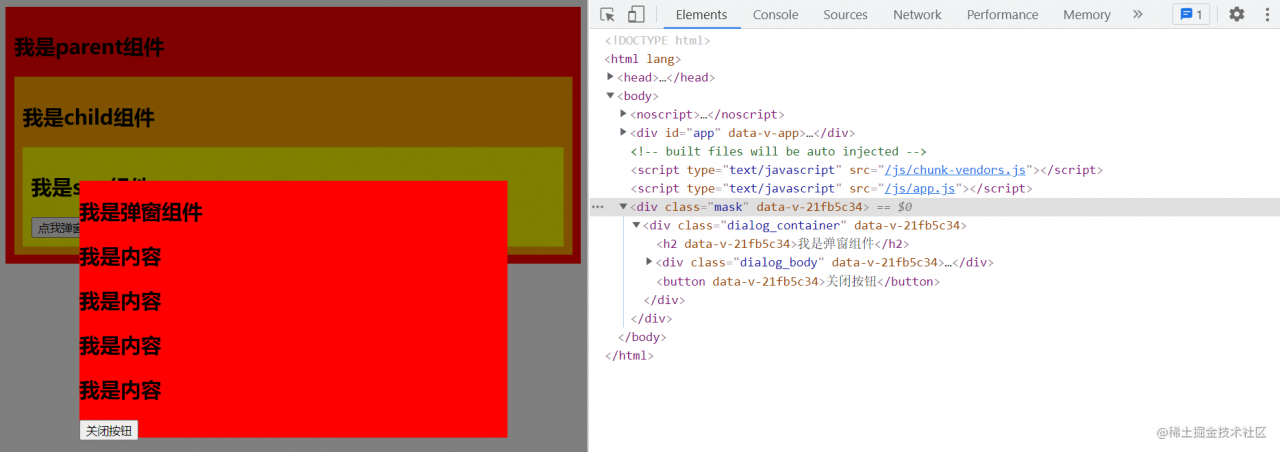The height and width of the screenshot is (452, 1280).
Task: Expand the dialog_body div node
Action: [x=650, y=262]
